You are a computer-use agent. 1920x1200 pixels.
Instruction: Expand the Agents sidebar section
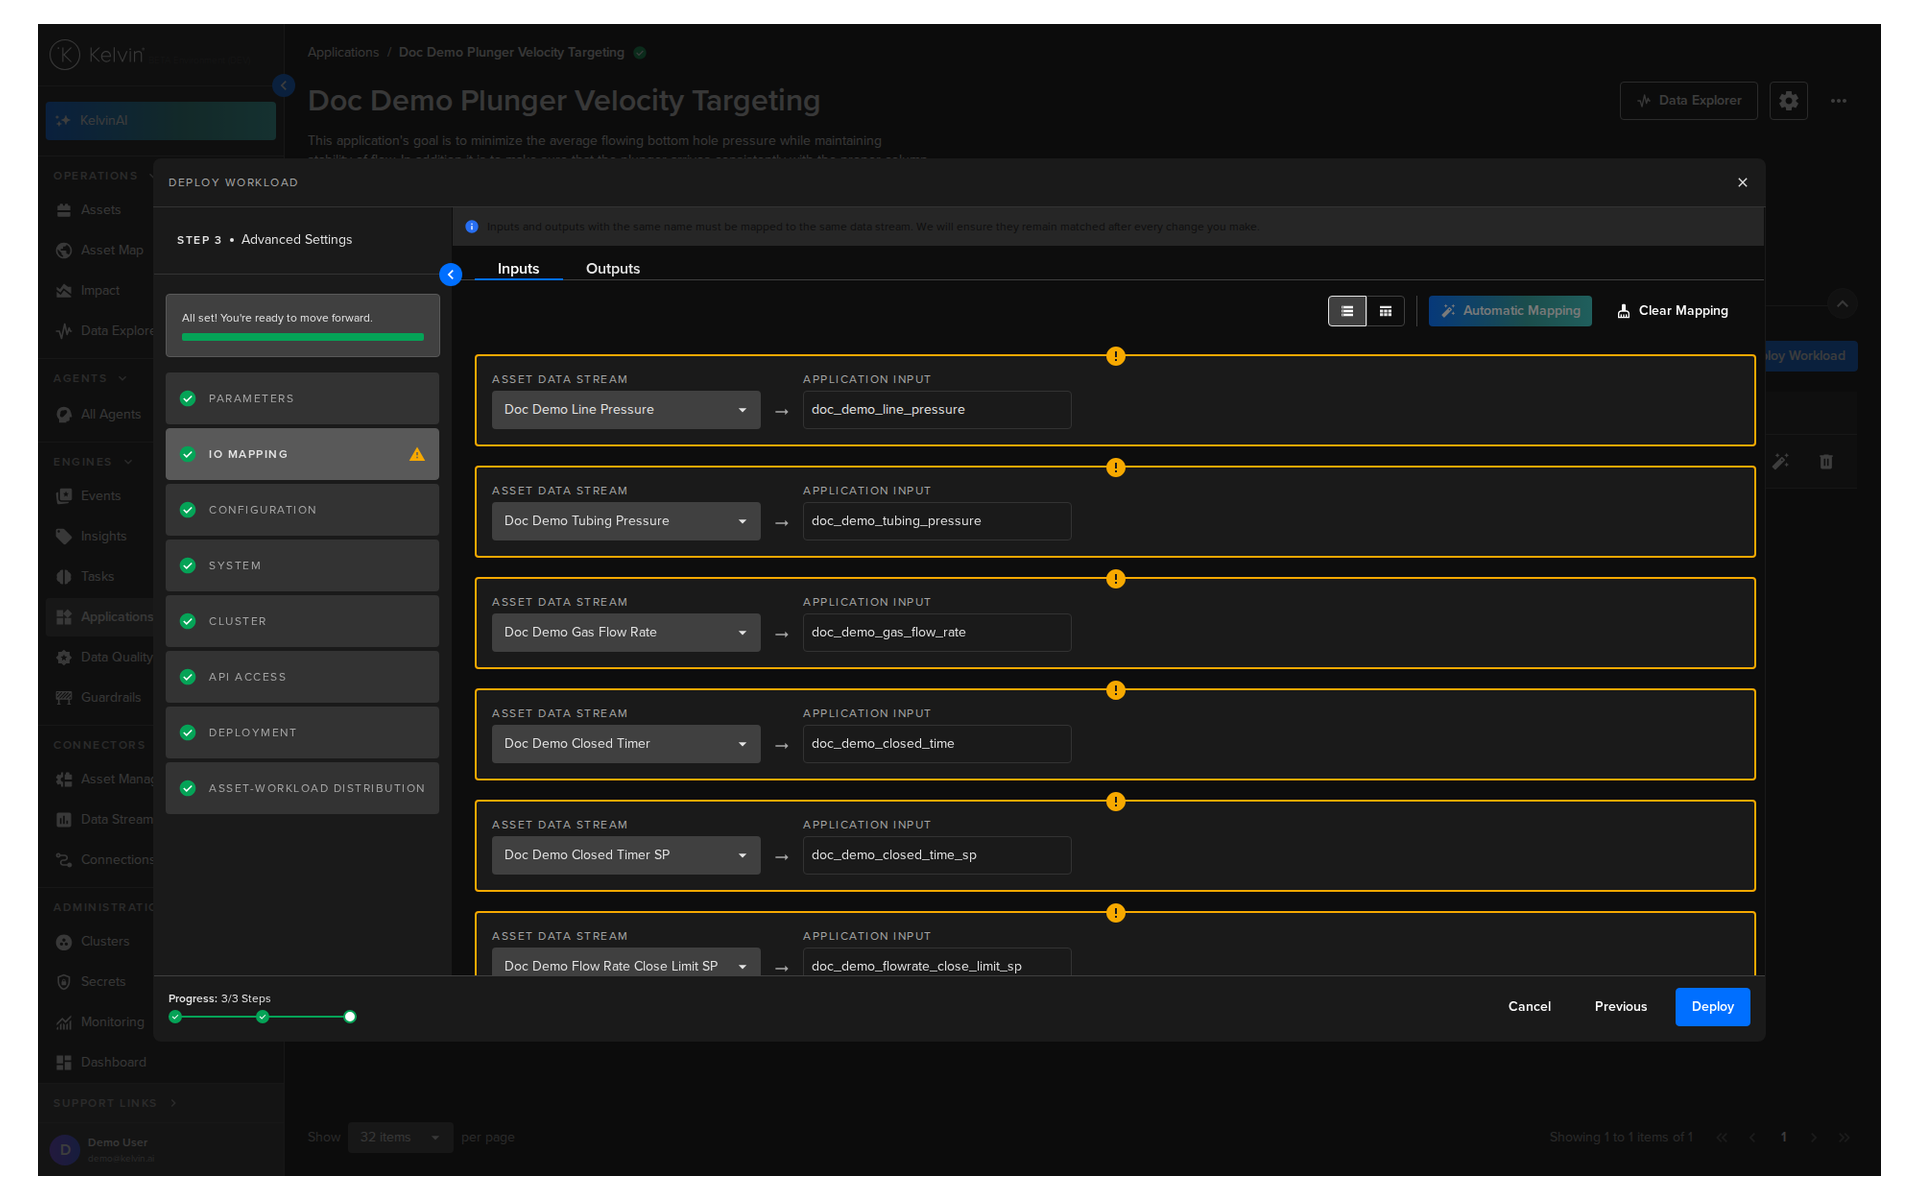(x=90, y=379)
